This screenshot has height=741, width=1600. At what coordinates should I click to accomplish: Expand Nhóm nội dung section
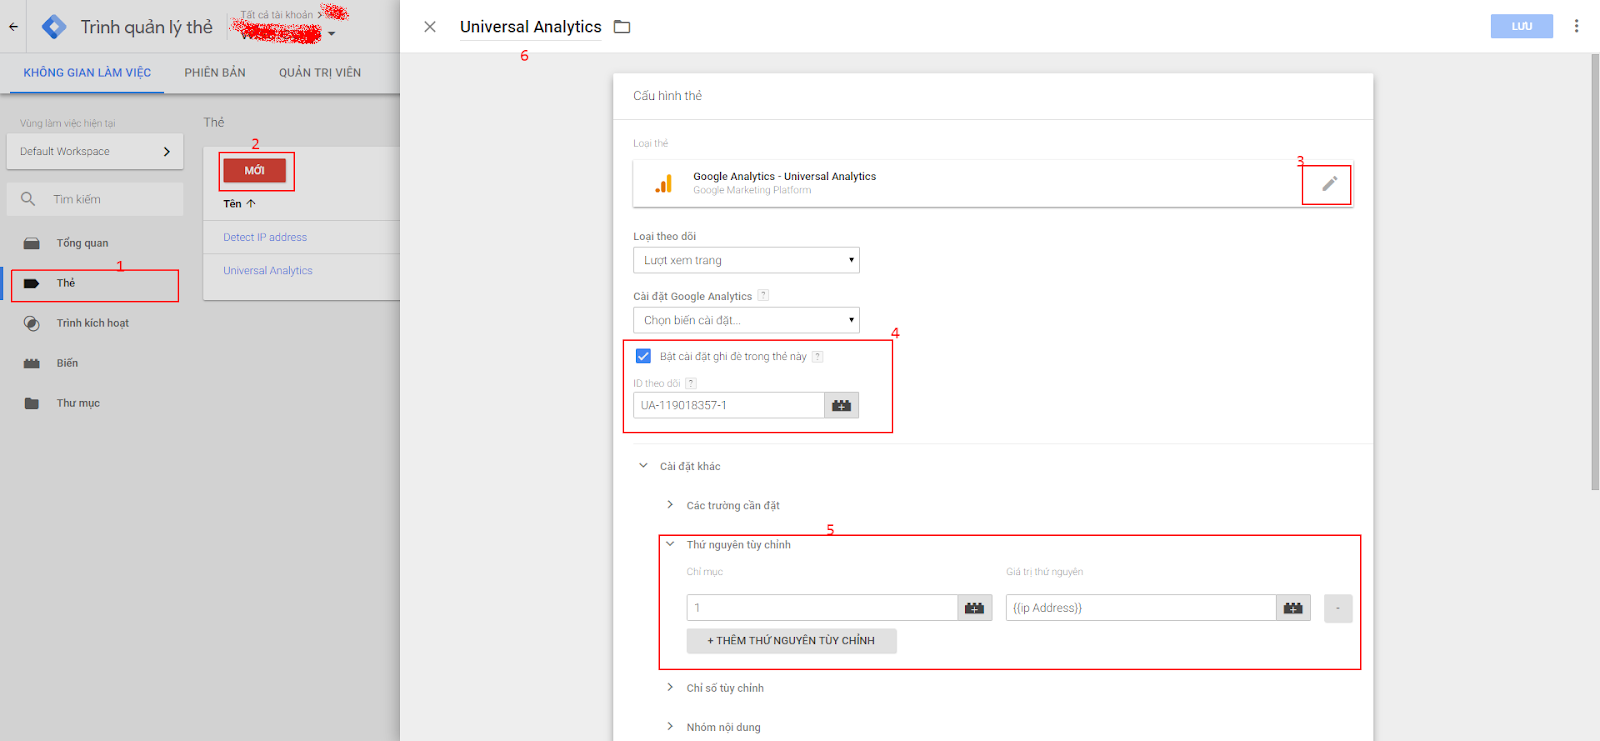click(x=670, y=727)
